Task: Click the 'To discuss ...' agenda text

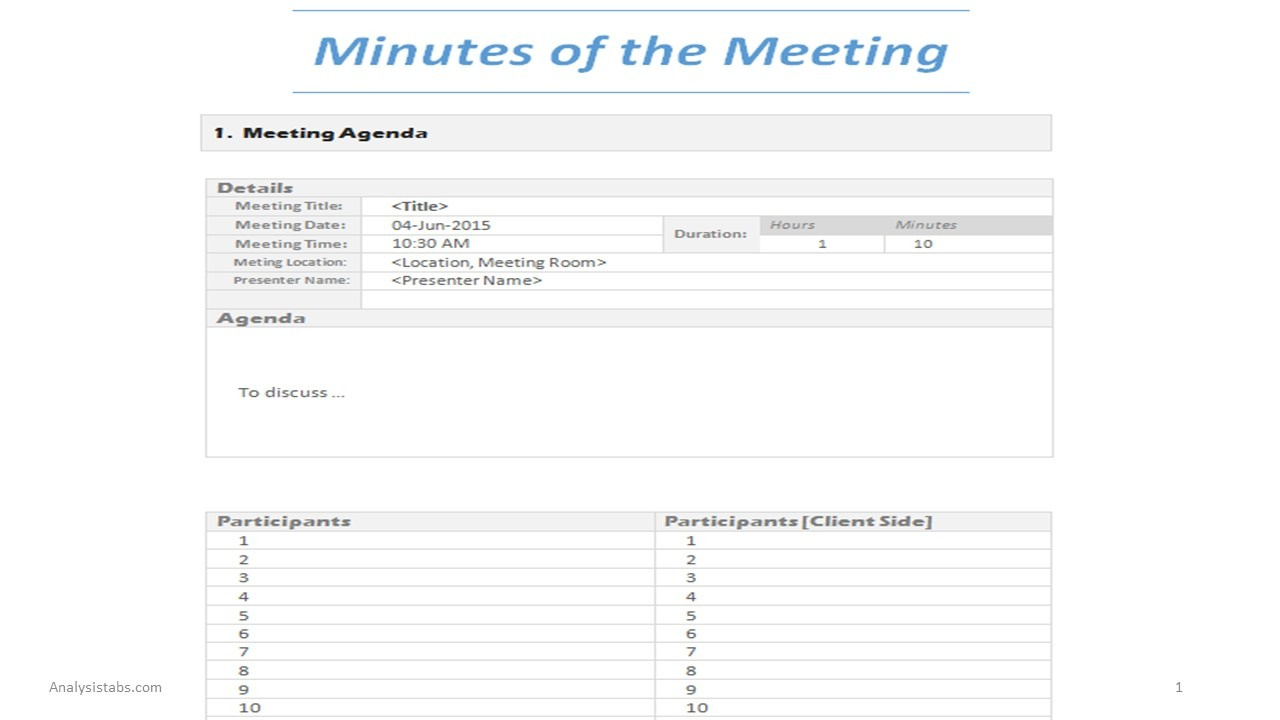Action: coord(291,392)
